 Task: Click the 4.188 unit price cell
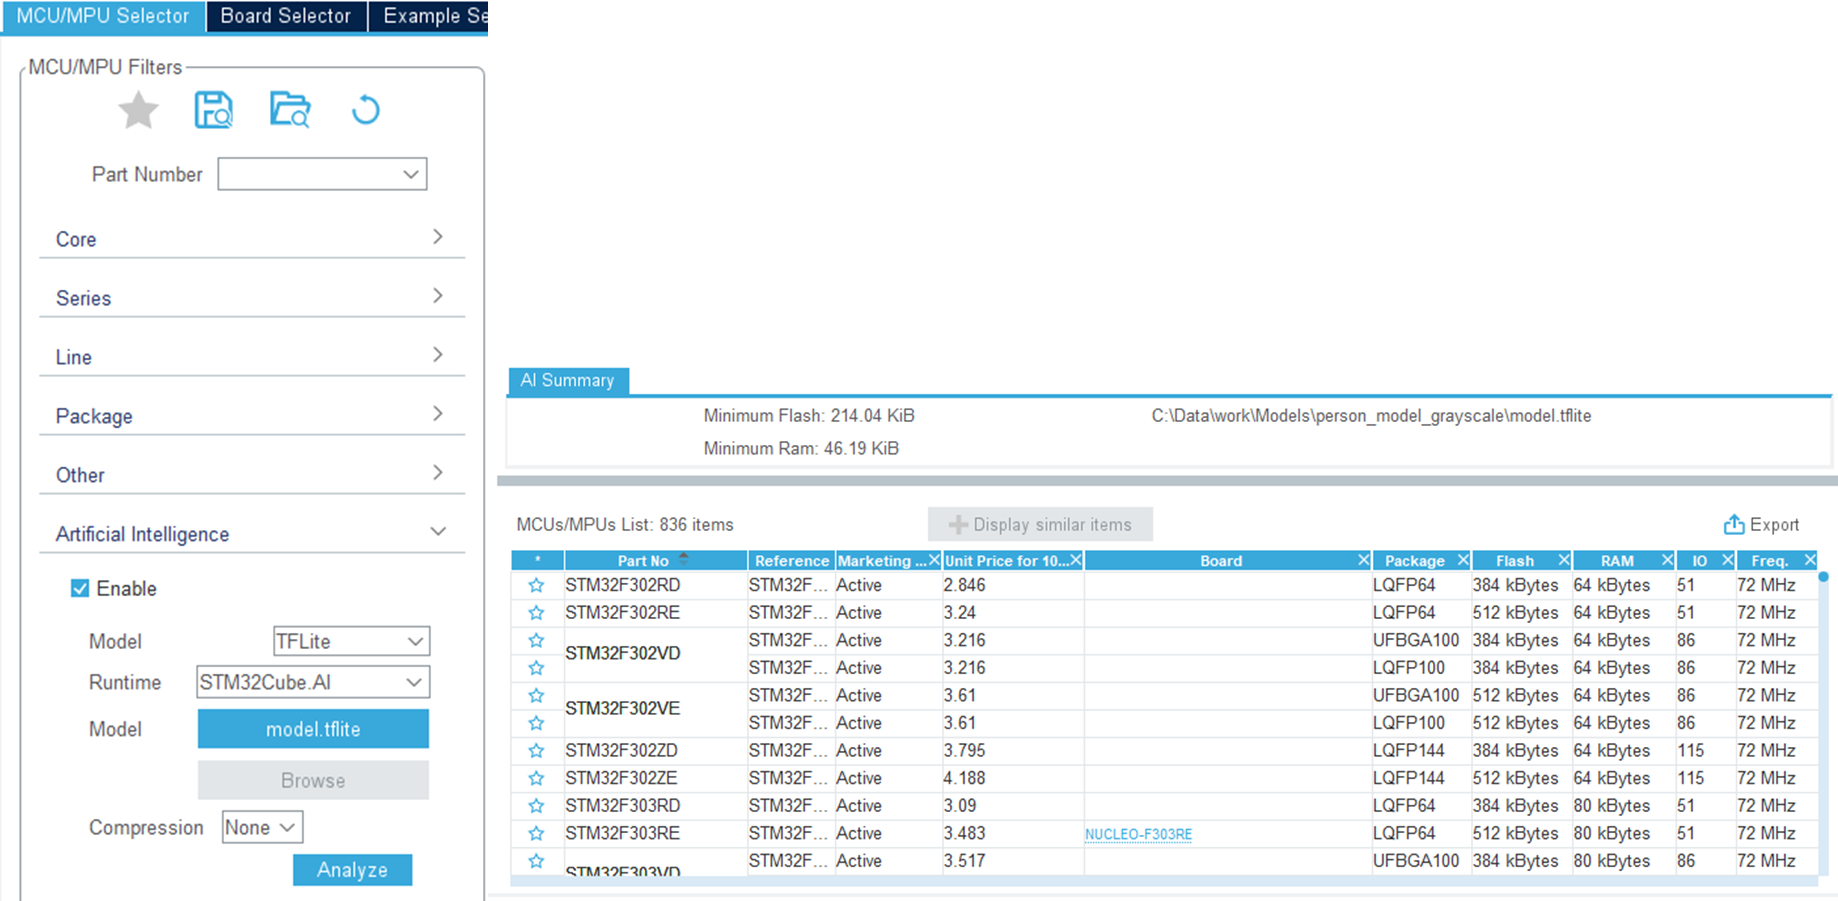click(x=1013, y=778)
